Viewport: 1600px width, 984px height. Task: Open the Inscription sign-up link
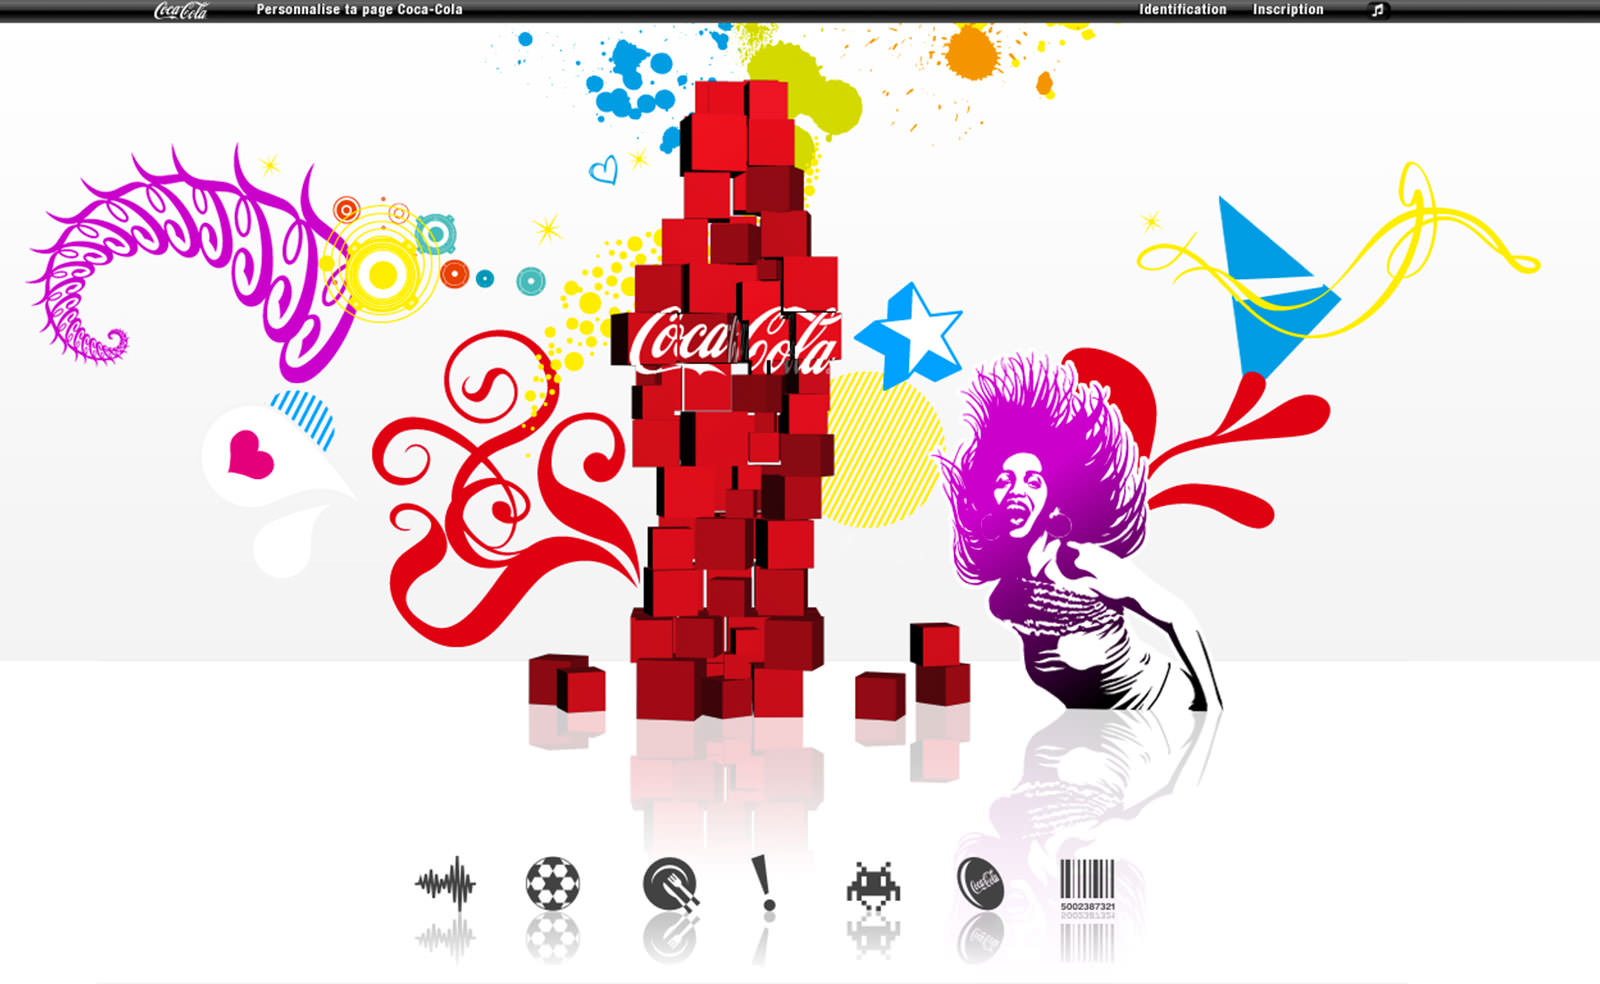(1288, 10)
